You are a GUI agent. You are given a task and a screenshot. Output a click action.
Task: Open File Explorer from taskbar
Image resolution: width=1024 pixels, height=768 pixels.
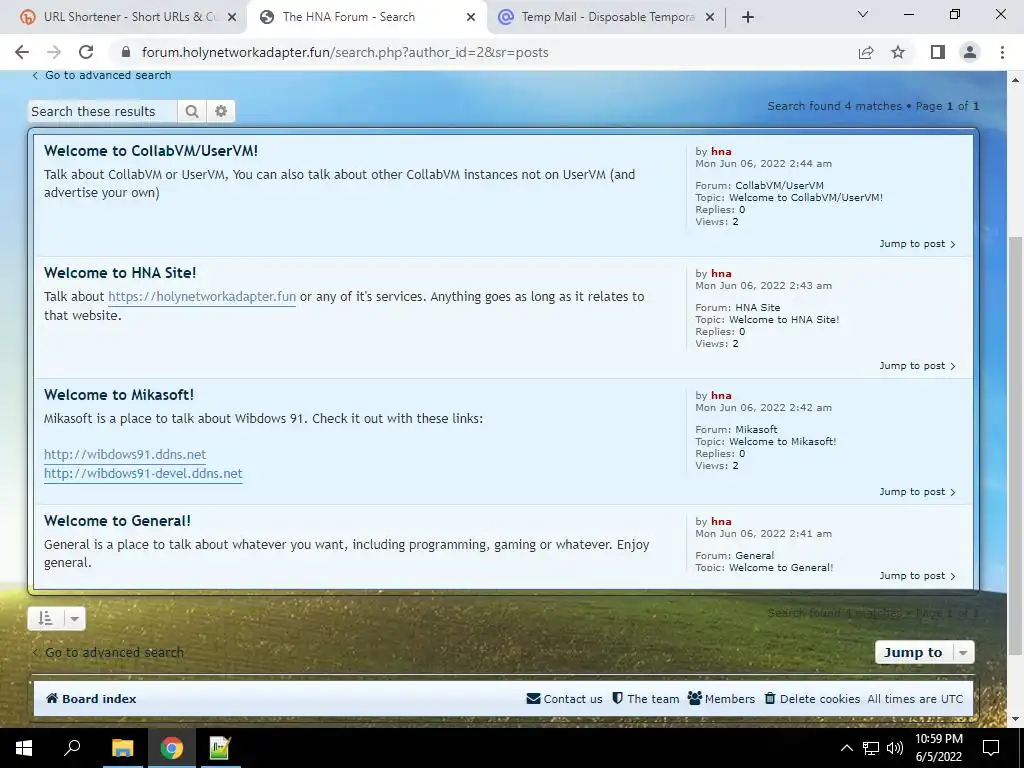tap(122, 748)
